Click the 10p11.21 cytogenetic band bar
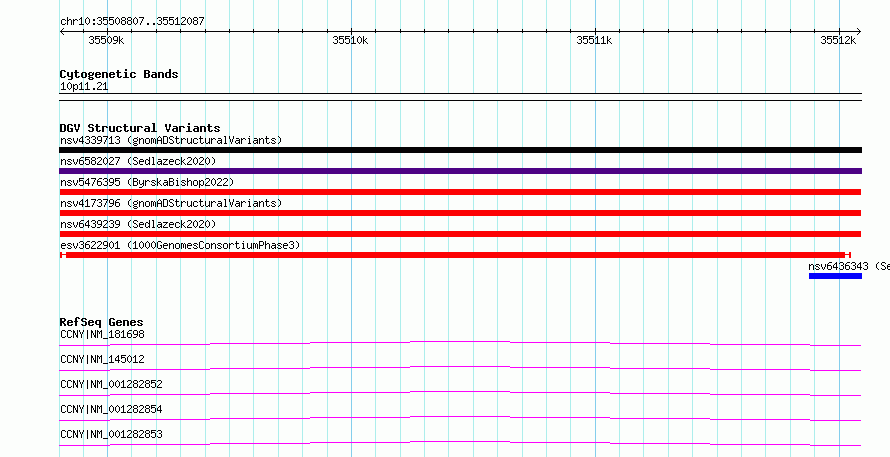The image size is (890, 457). [x=460, y=97]
